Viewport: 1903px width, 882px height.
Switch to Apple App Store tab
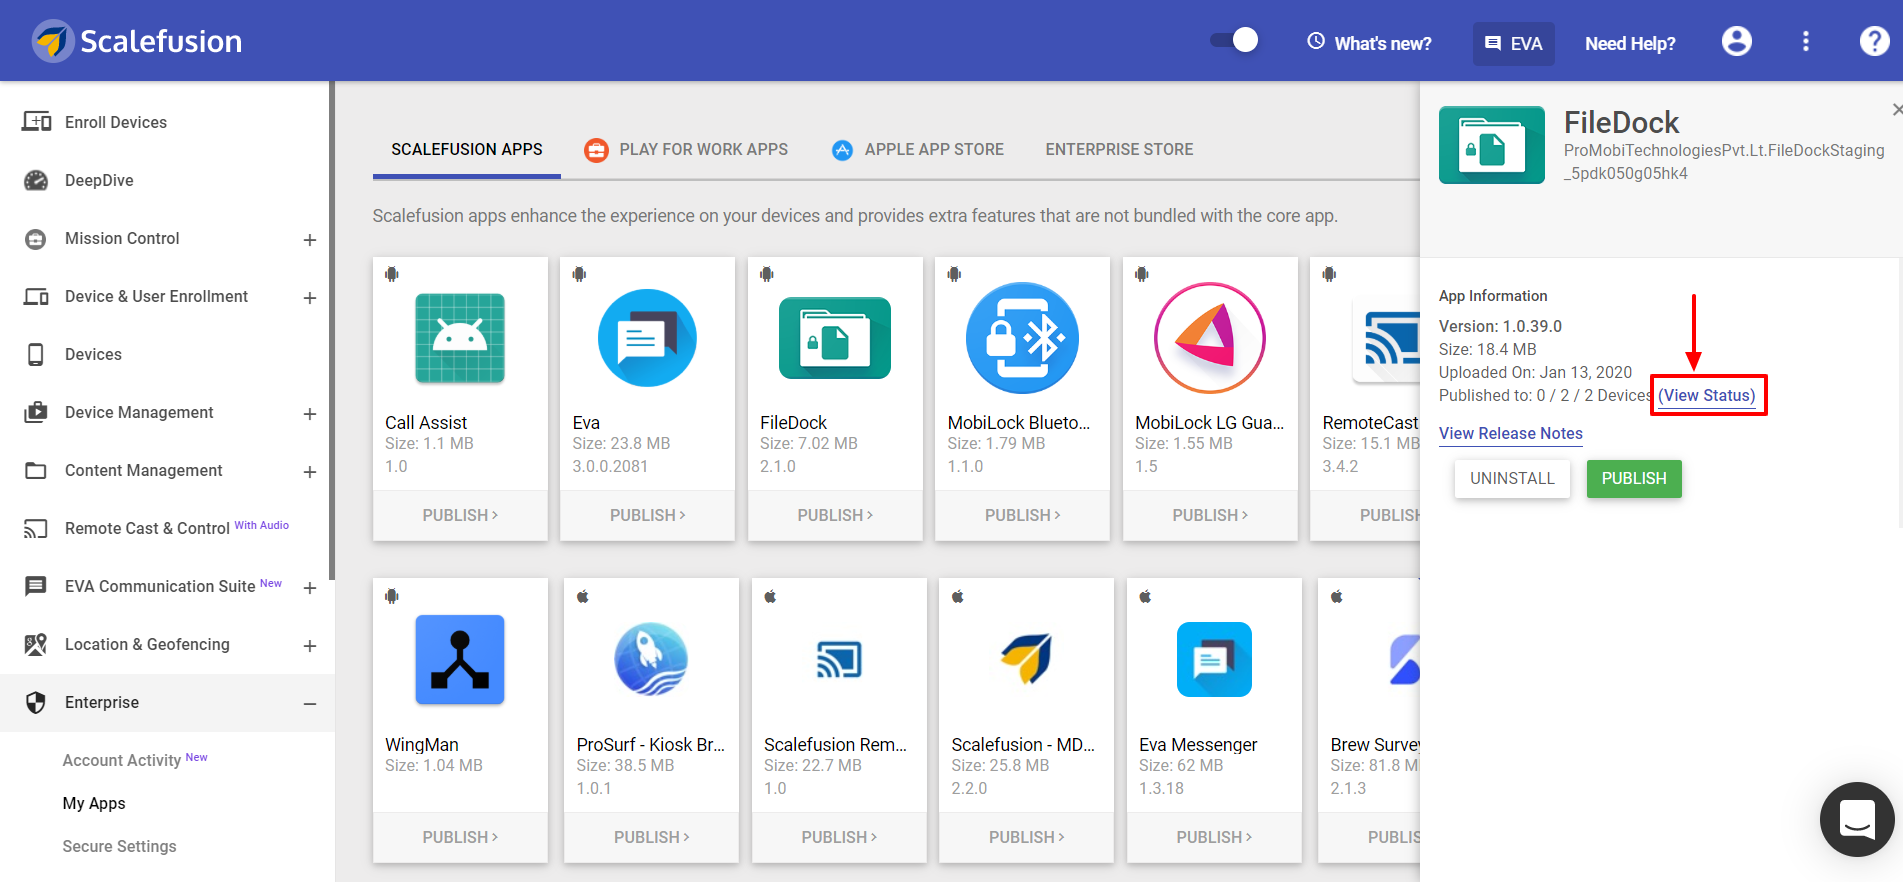tap(917, 149)
